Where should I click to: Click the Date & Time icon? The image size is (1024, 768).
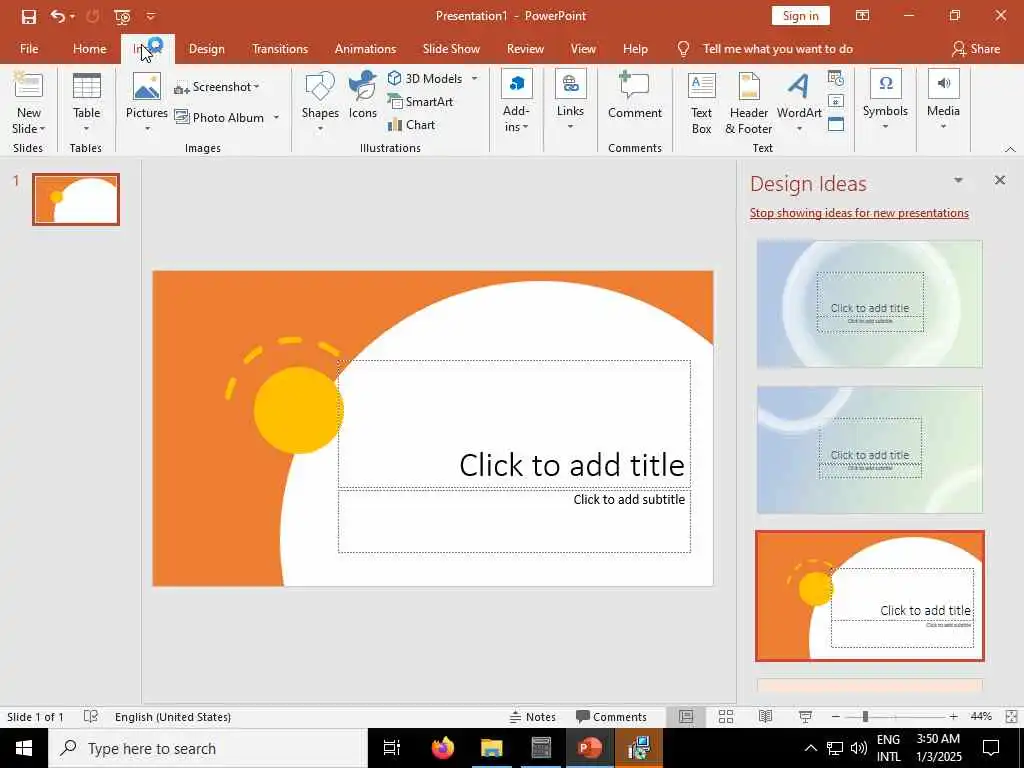(x=836, y=78)
